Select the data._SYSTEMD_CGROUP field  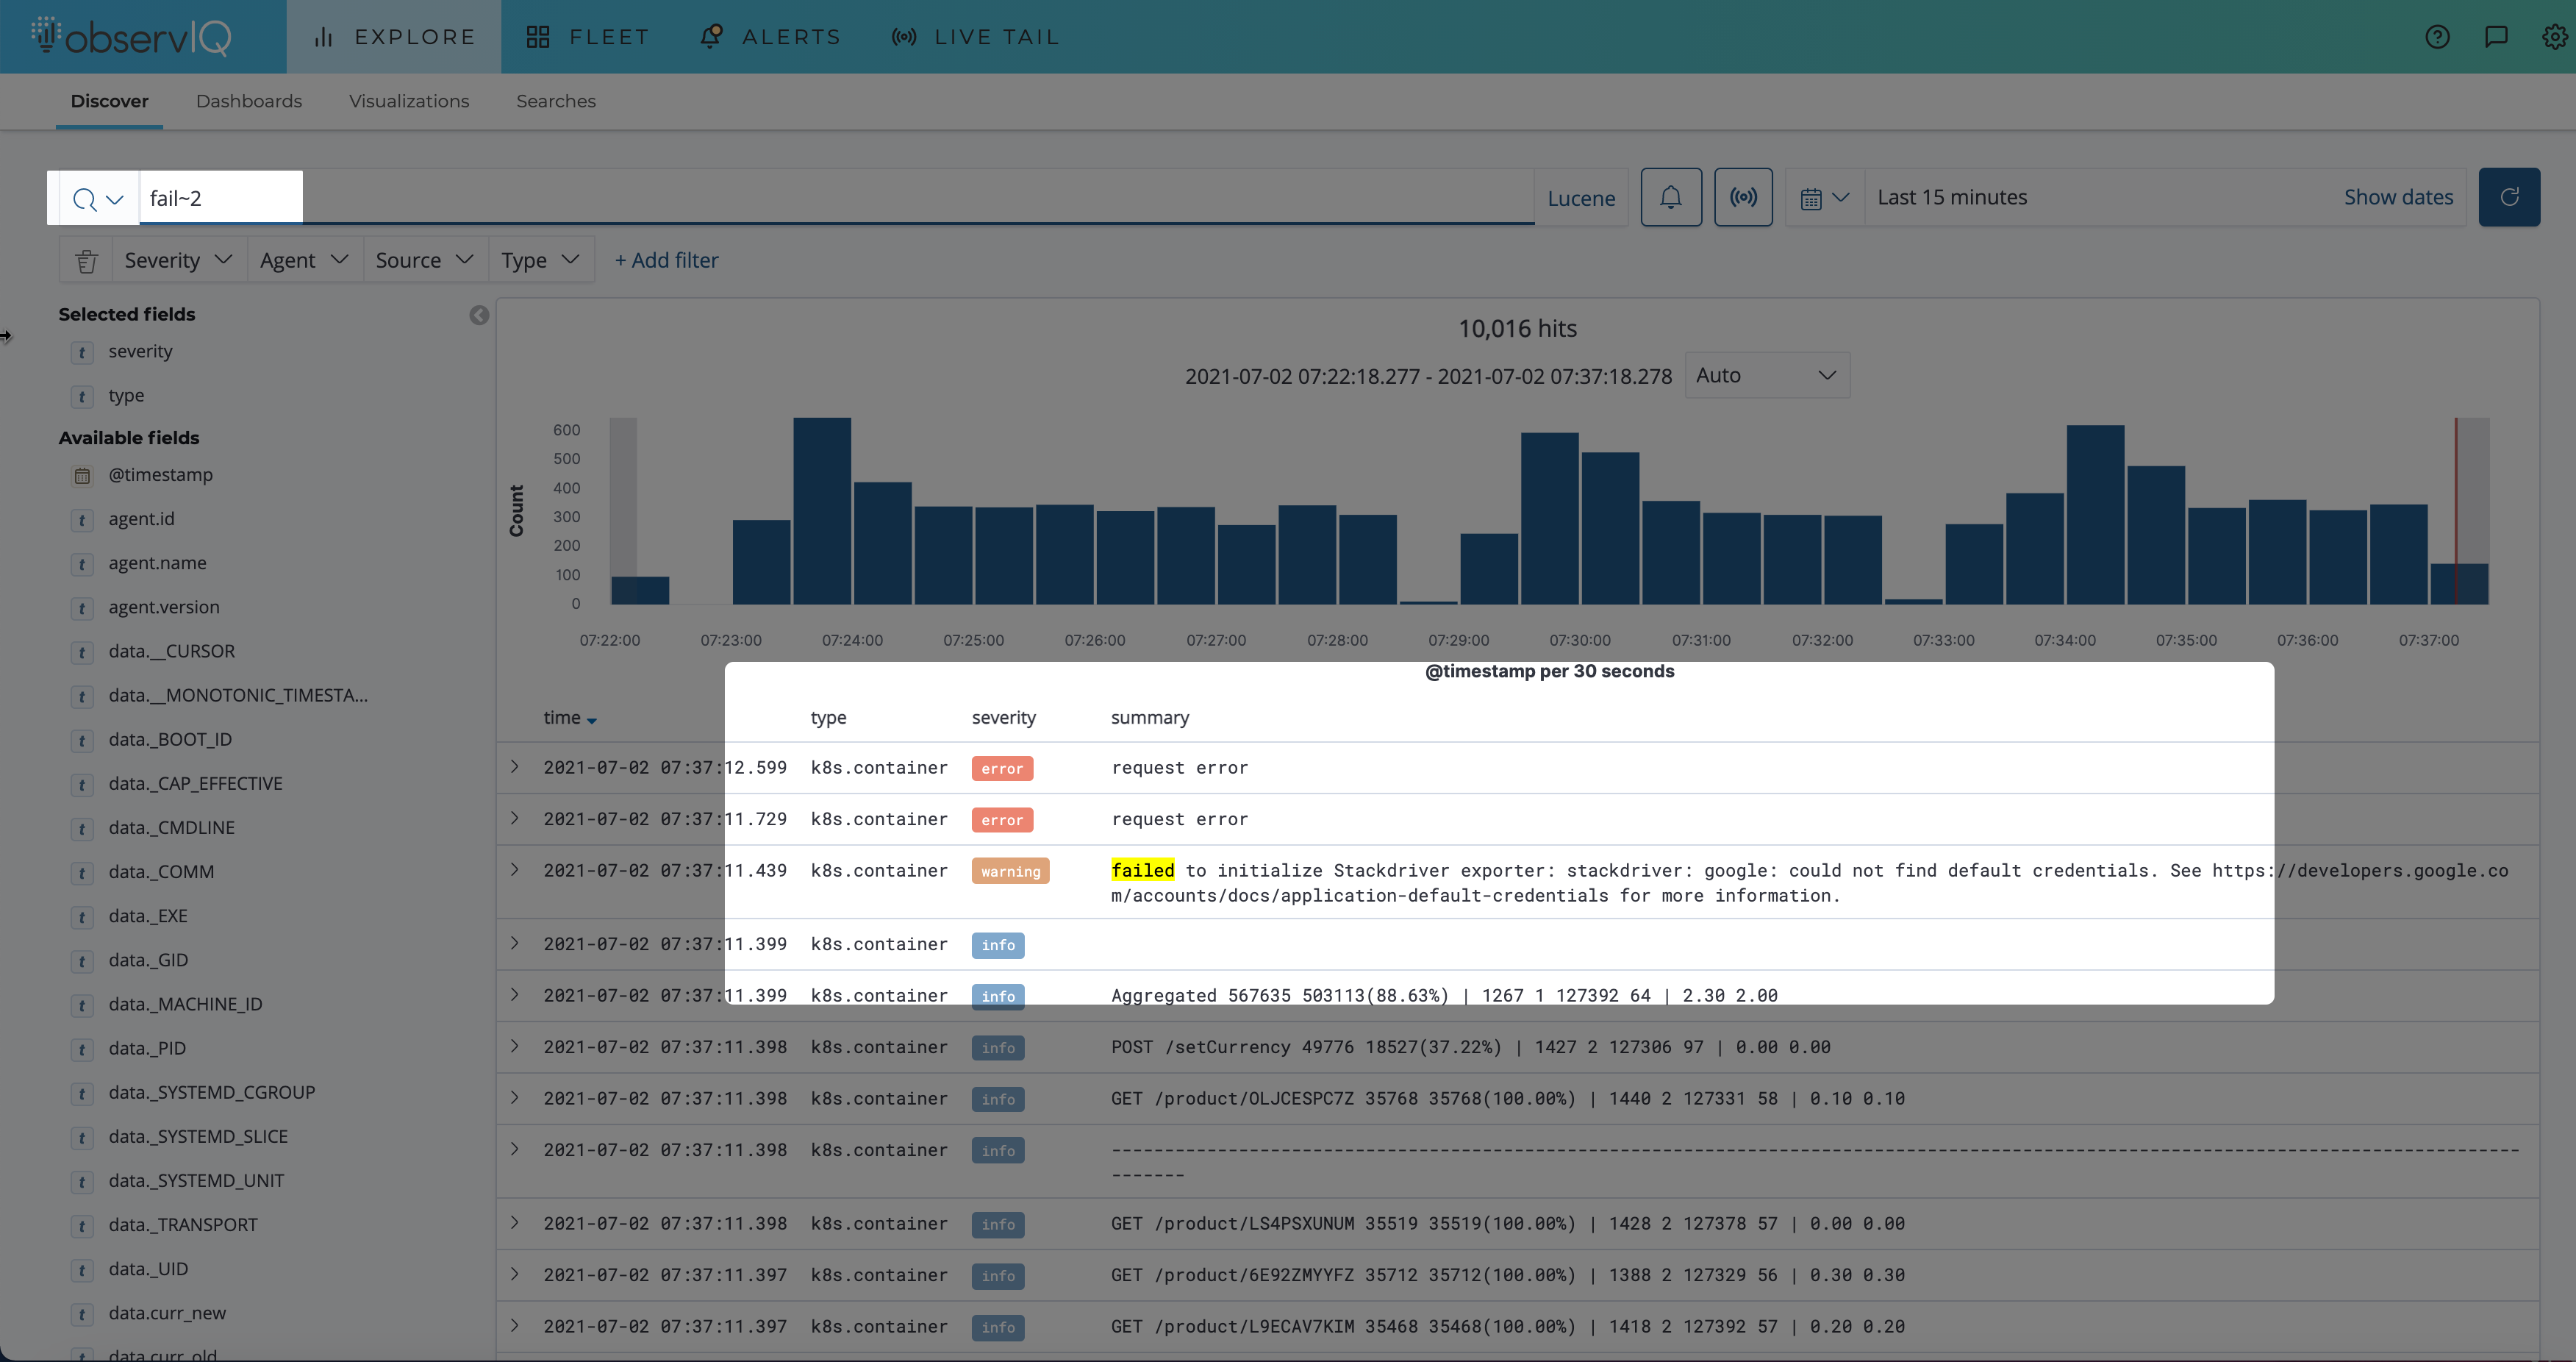click(x=212, y=1093)
